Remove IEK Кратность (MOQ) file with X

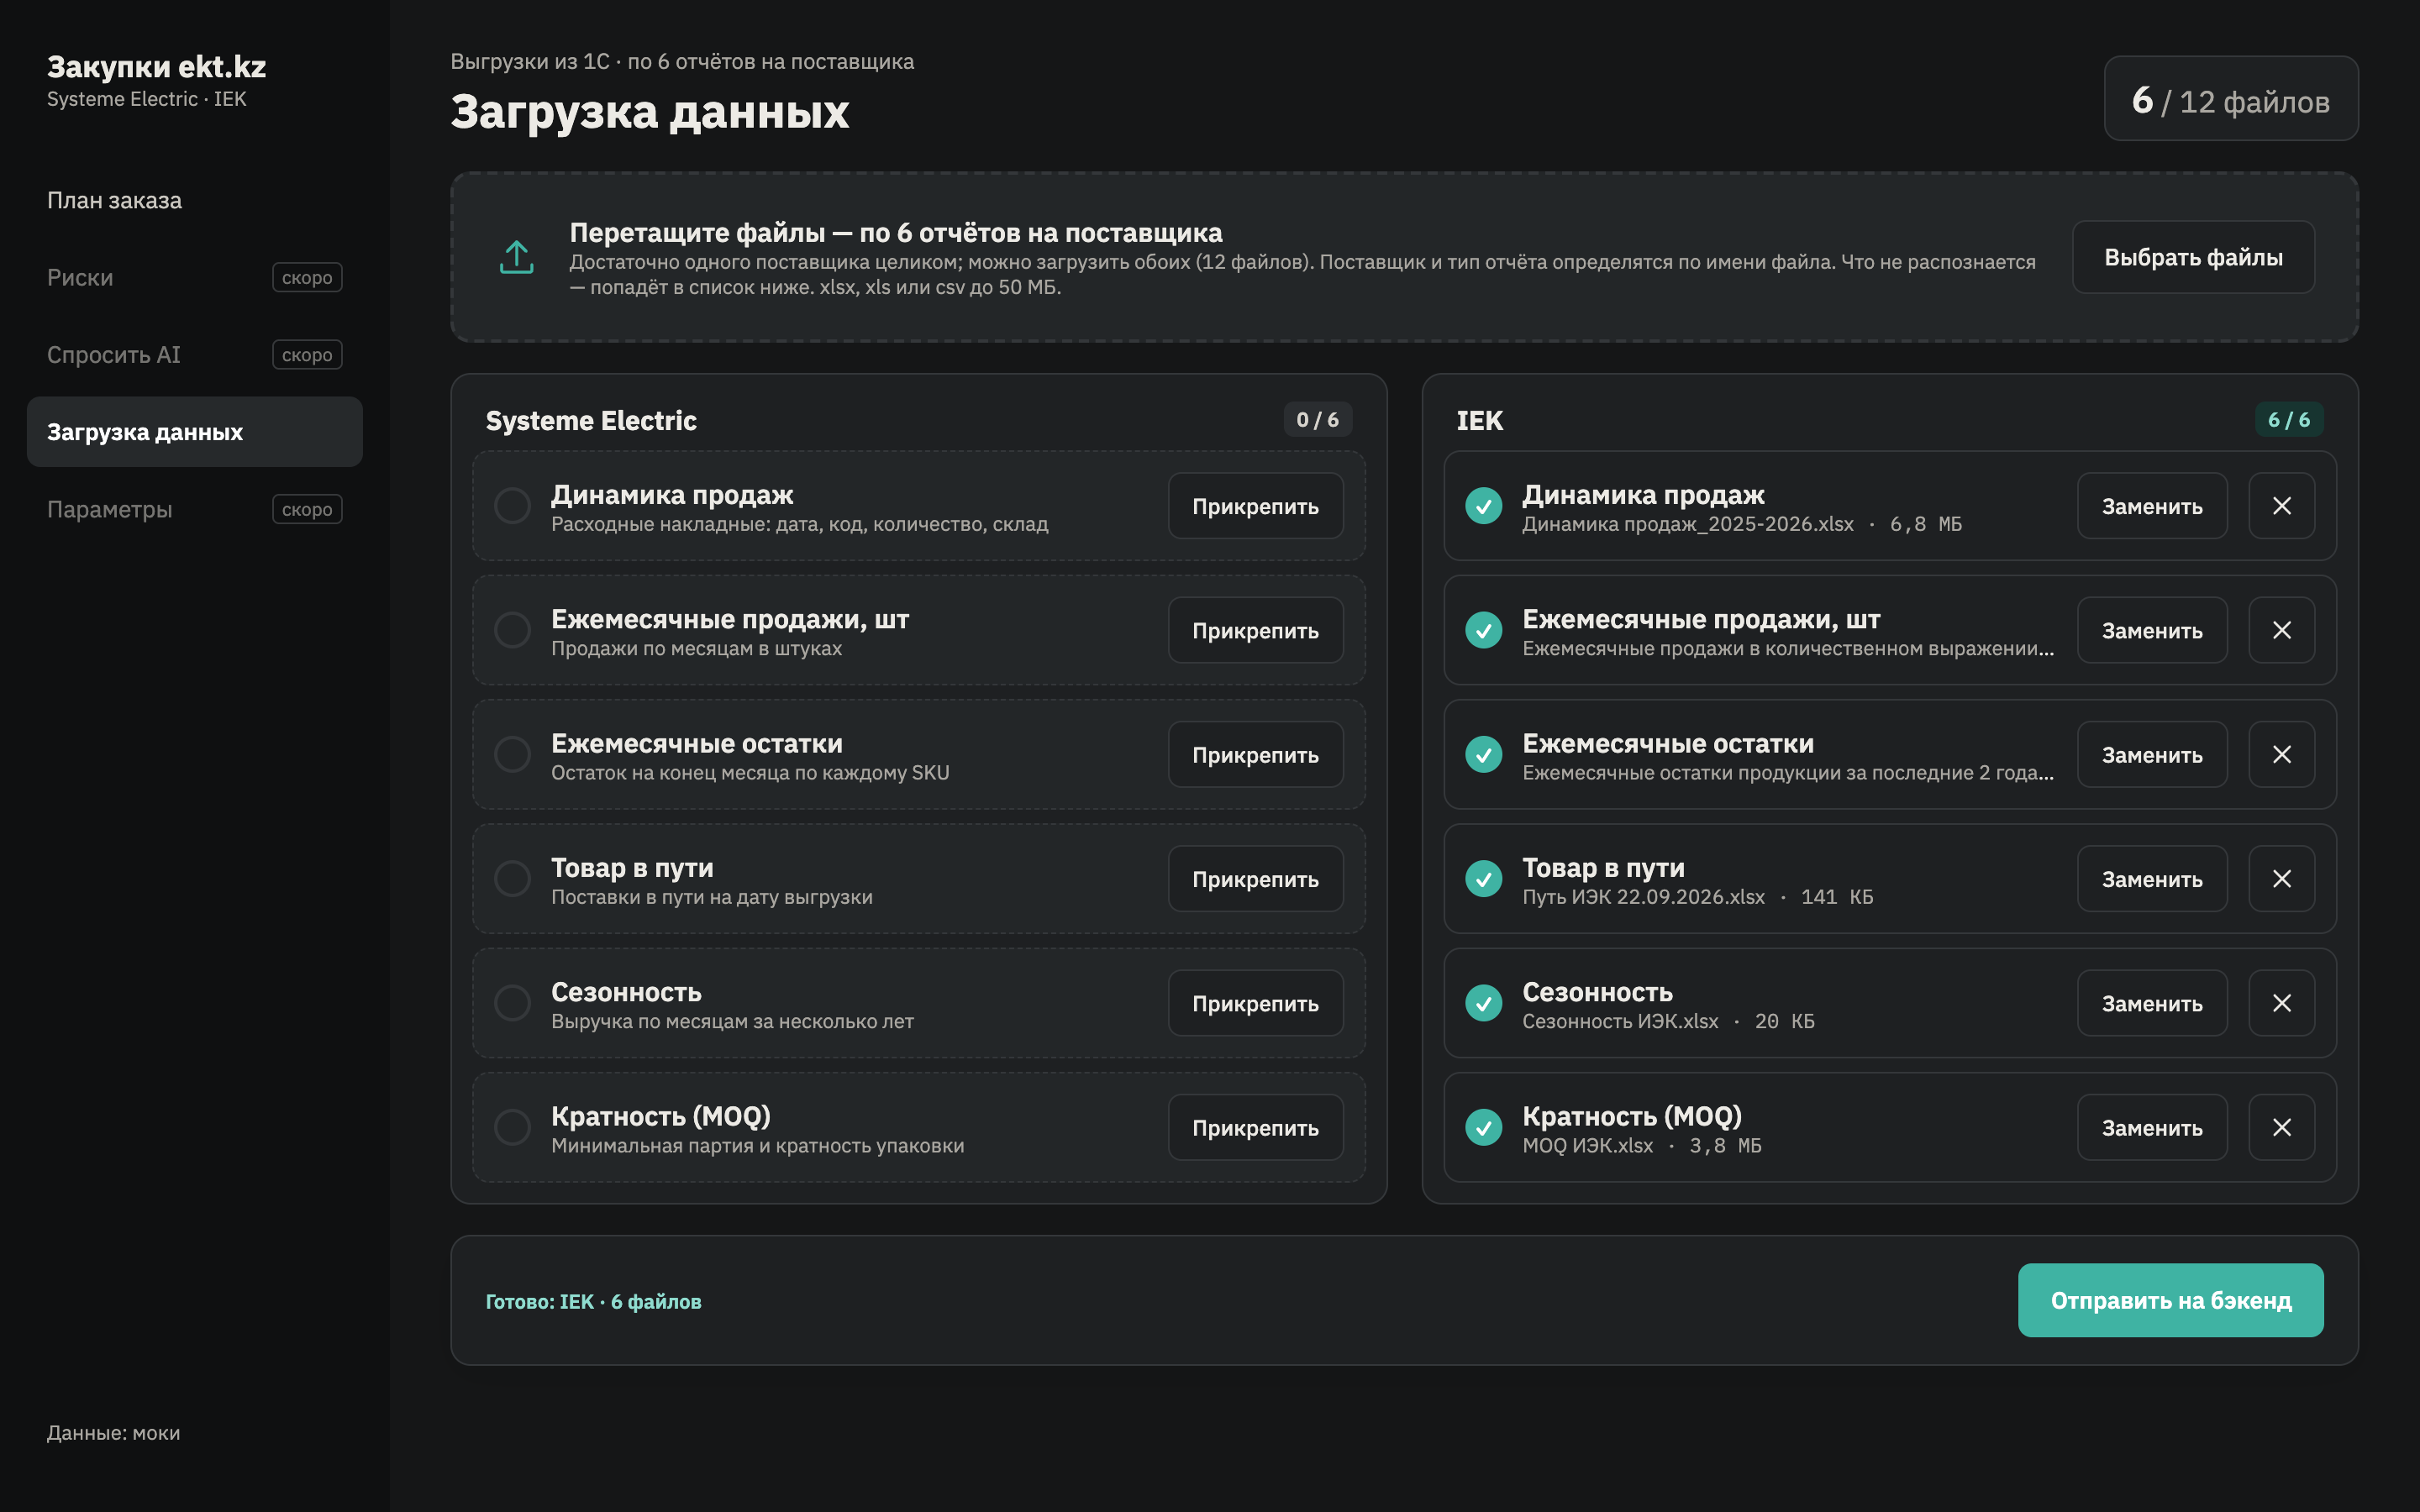pyautogui.click(x=2281, y=1127)
